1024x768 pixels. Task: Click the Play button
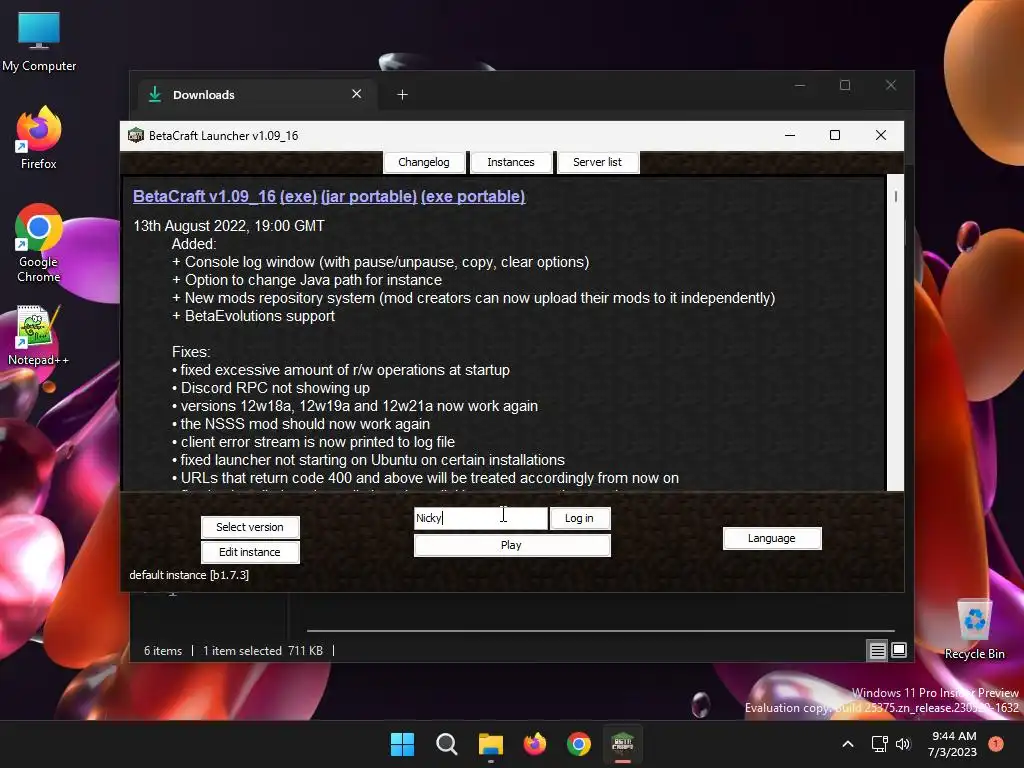pyautogui.click(x=511, y=545)
